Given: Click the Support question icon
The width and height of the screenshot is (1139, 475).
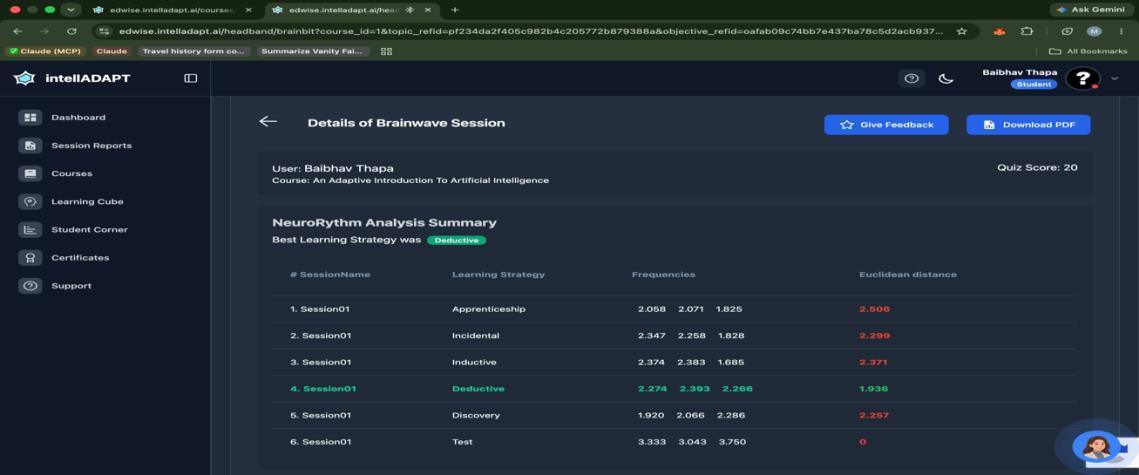Looking at the screenshot, I should coord(30,286).
